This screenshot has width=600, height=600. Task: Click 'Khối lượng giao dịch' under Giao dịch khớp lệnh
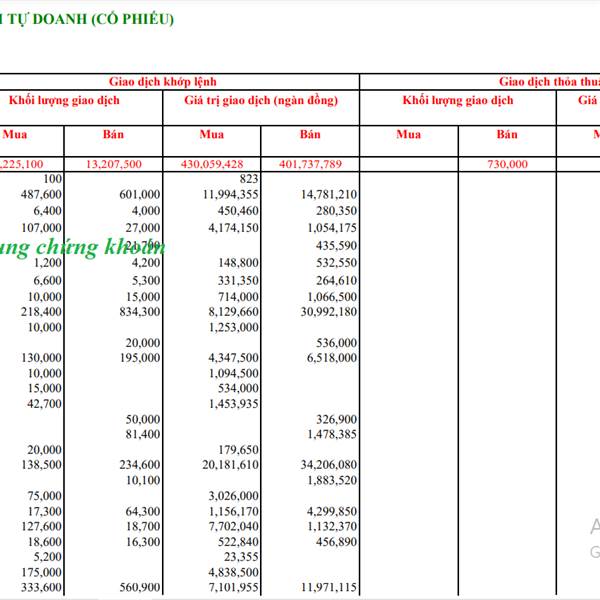pyautogui.click(x=64, y=100)
